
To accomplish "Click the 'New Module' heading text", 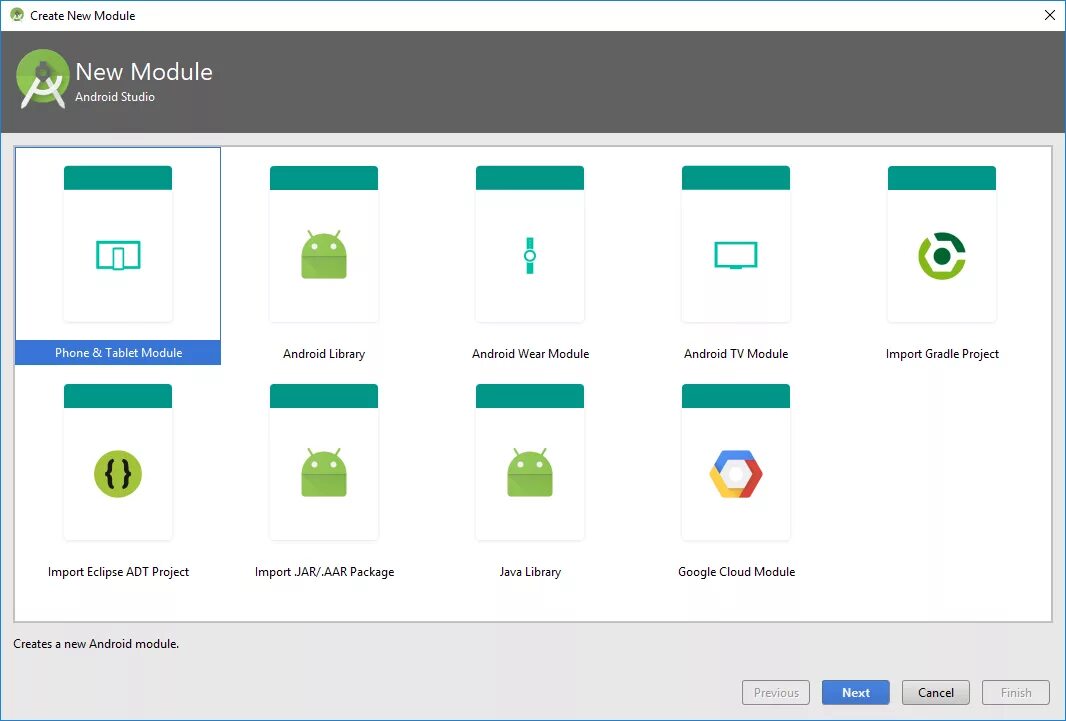I will point(143,71).
